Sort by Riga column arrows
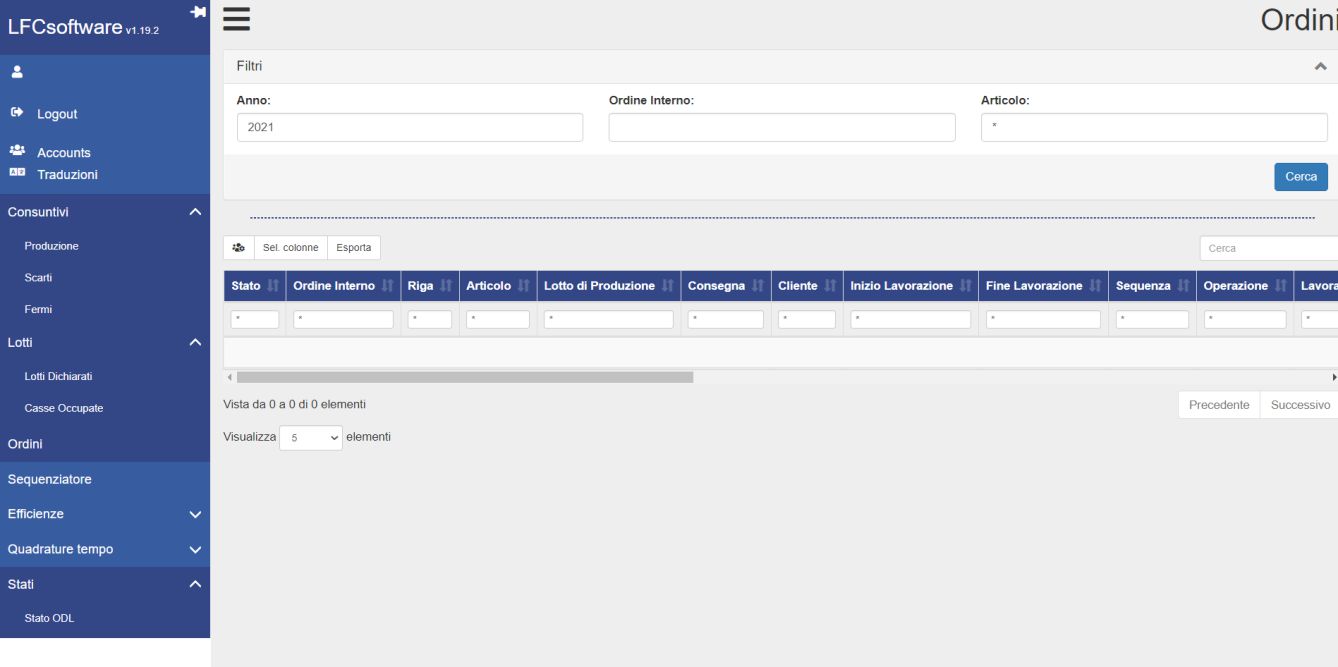The image size is (1338, 667). pyautogui.click(x=445, y=286)
